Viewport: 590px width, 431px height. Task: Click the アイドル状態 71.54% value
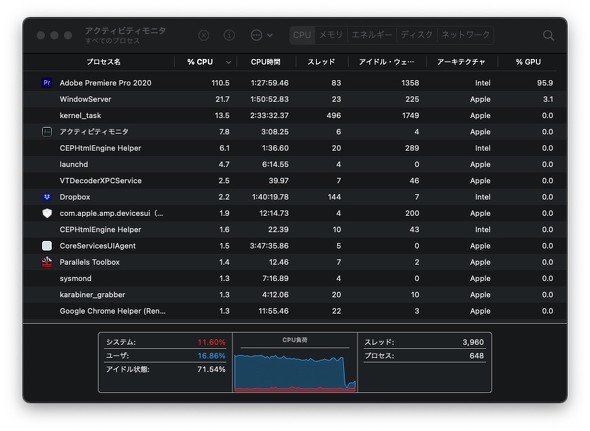coord(211,369)
